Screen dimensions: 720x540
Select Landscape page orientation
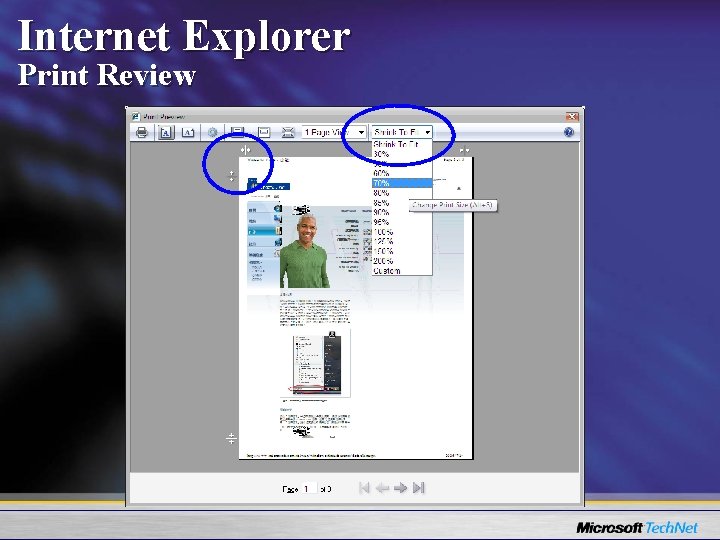coord(188,133)
